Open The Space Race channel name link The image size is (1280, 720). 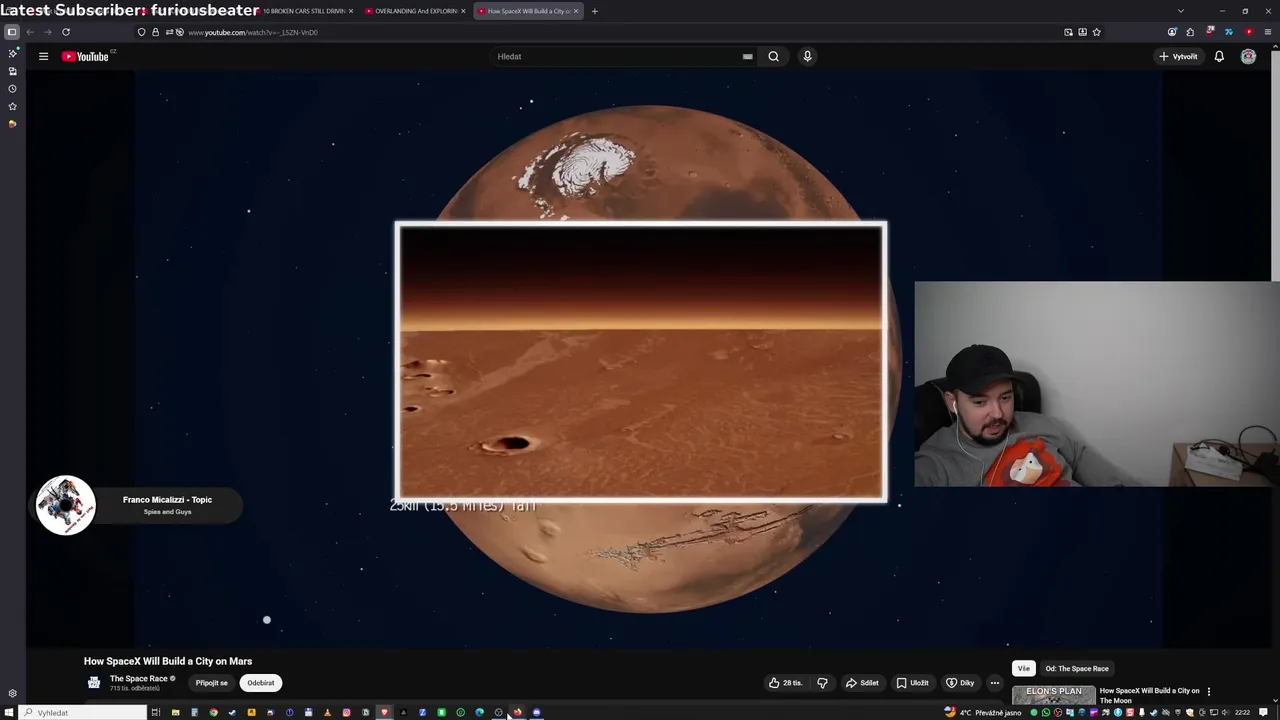(x=138, y=679)
